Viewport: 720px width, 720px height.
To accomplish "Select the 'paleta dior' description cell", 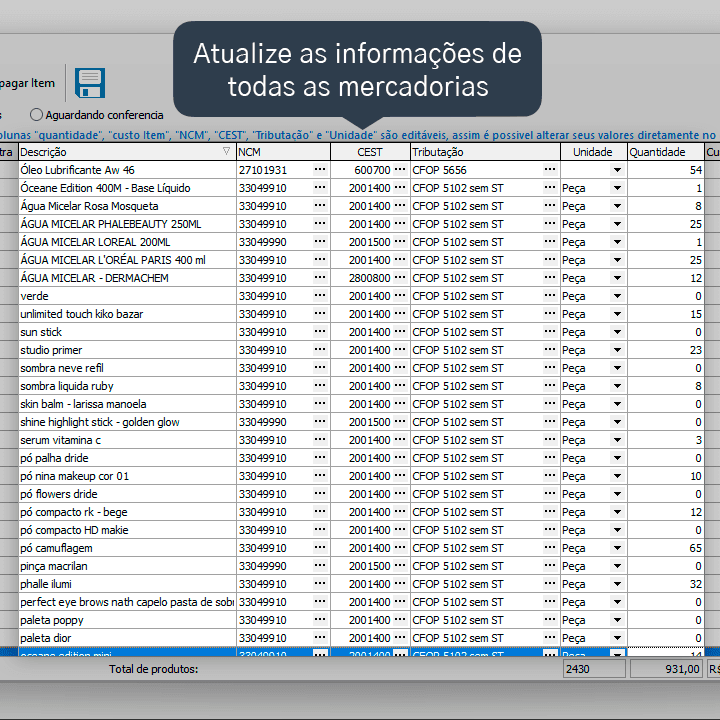I will point(127,638).
